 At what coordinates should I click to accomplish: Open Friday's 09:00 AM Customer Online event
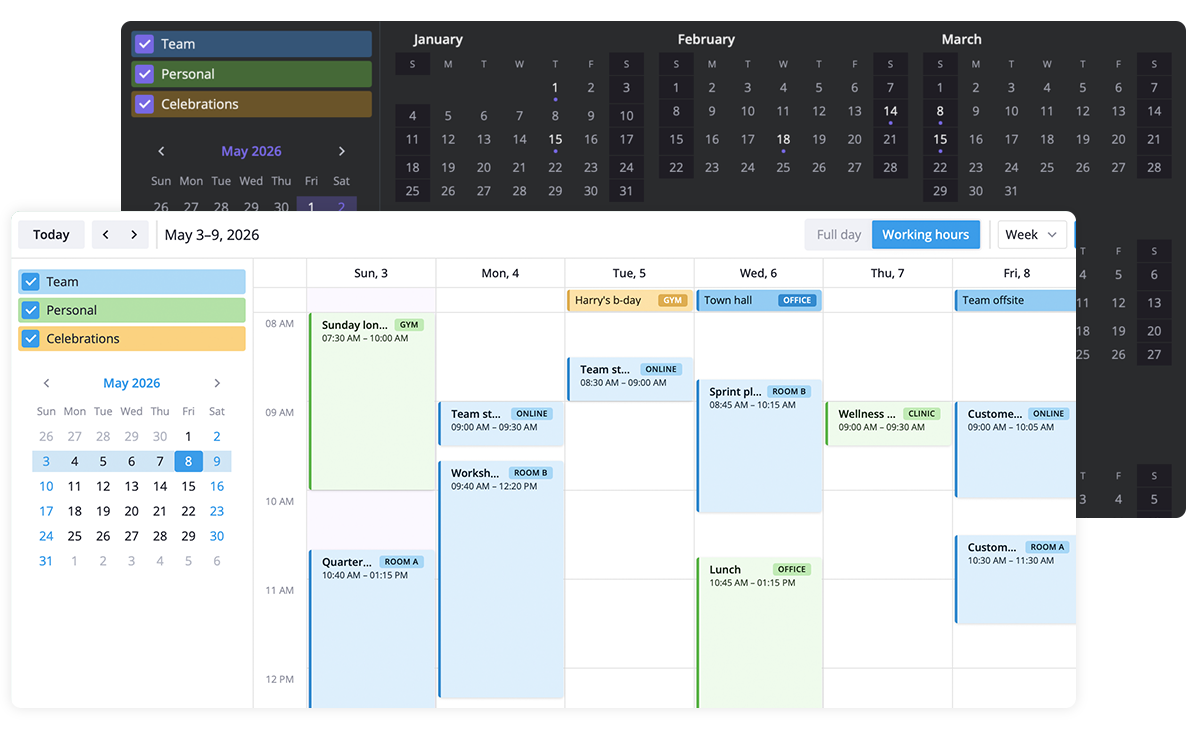pyautogui.click(x=1015, y=450)
